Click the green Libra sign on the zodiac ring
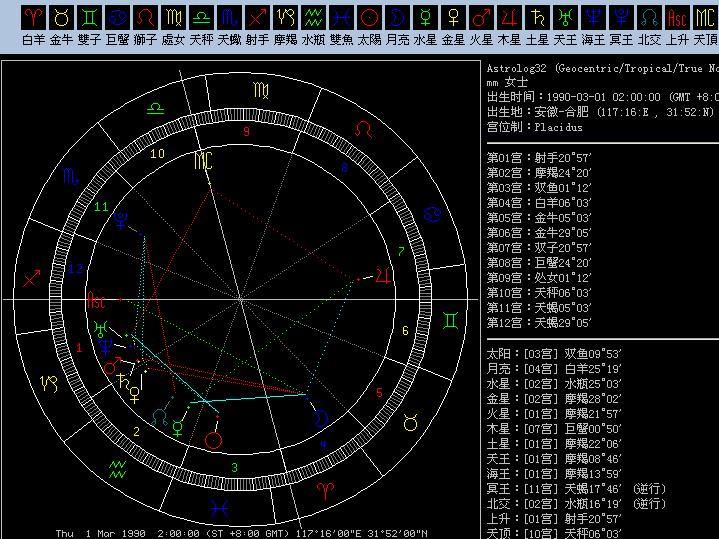Screen dimensions: 719x539 (155, 109)
